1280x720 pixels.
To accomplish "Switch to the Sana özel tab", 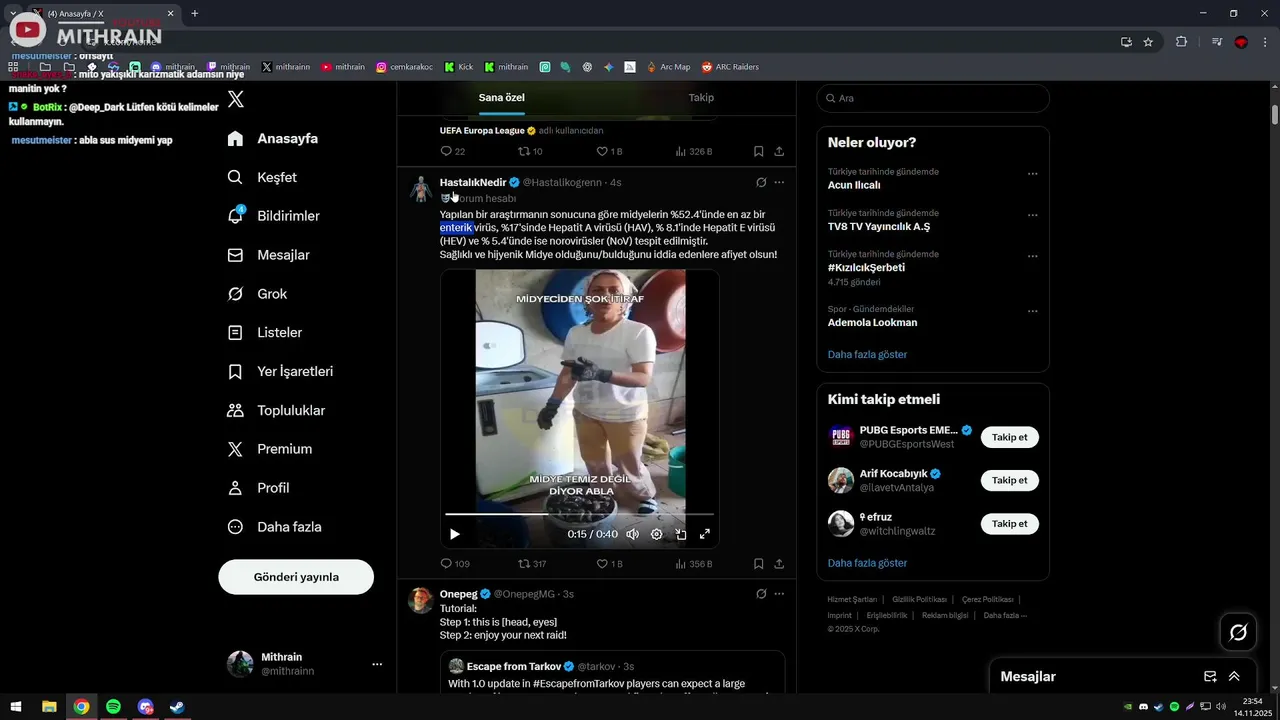I will pos(501,98).
